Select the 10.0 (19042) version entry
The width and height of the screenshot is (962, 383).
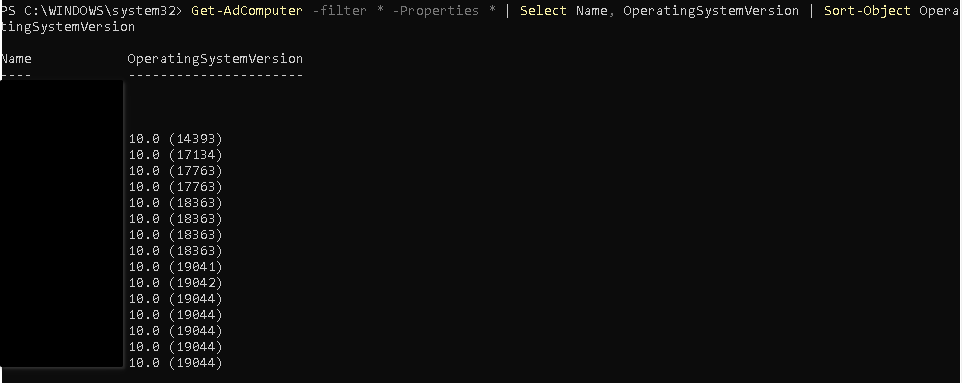coord(175,283)
